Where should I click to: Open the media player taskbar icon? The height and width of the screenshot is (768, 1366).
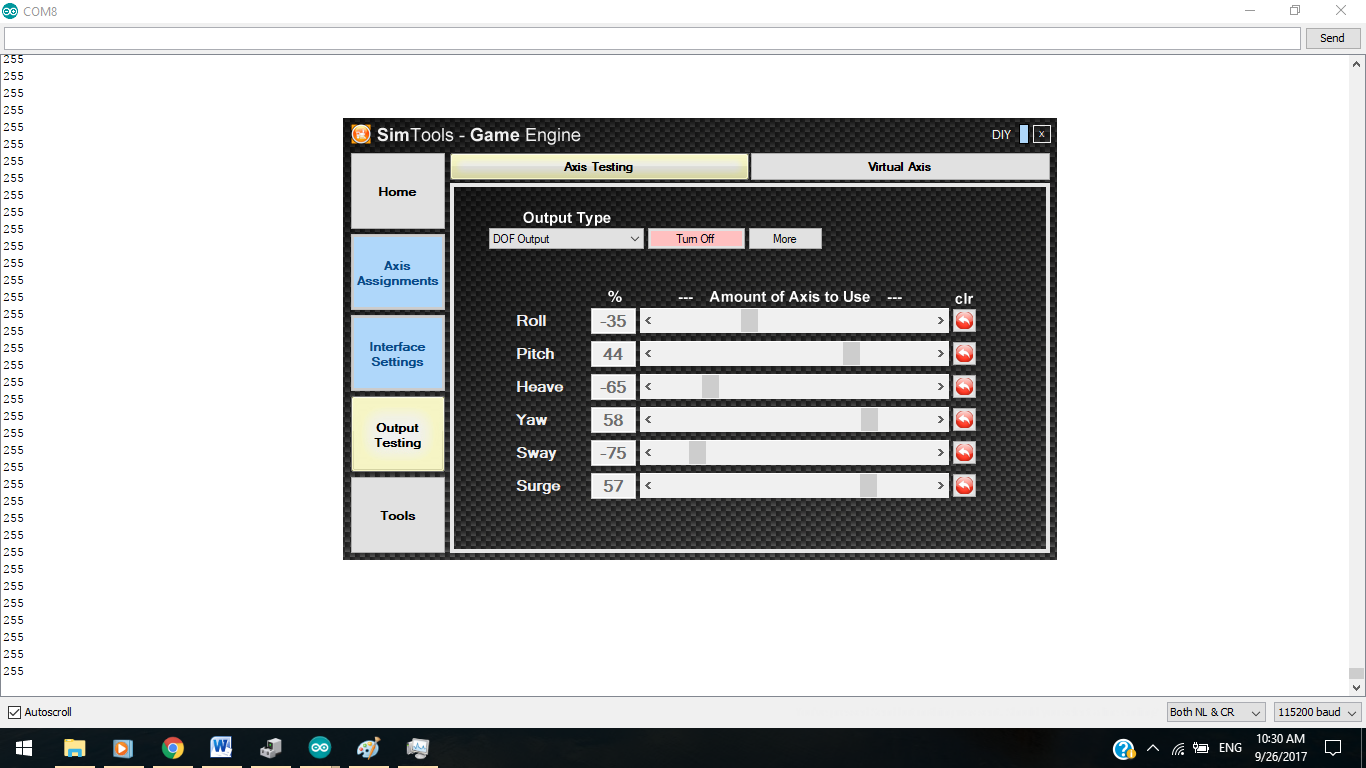(x=122, y=748)
